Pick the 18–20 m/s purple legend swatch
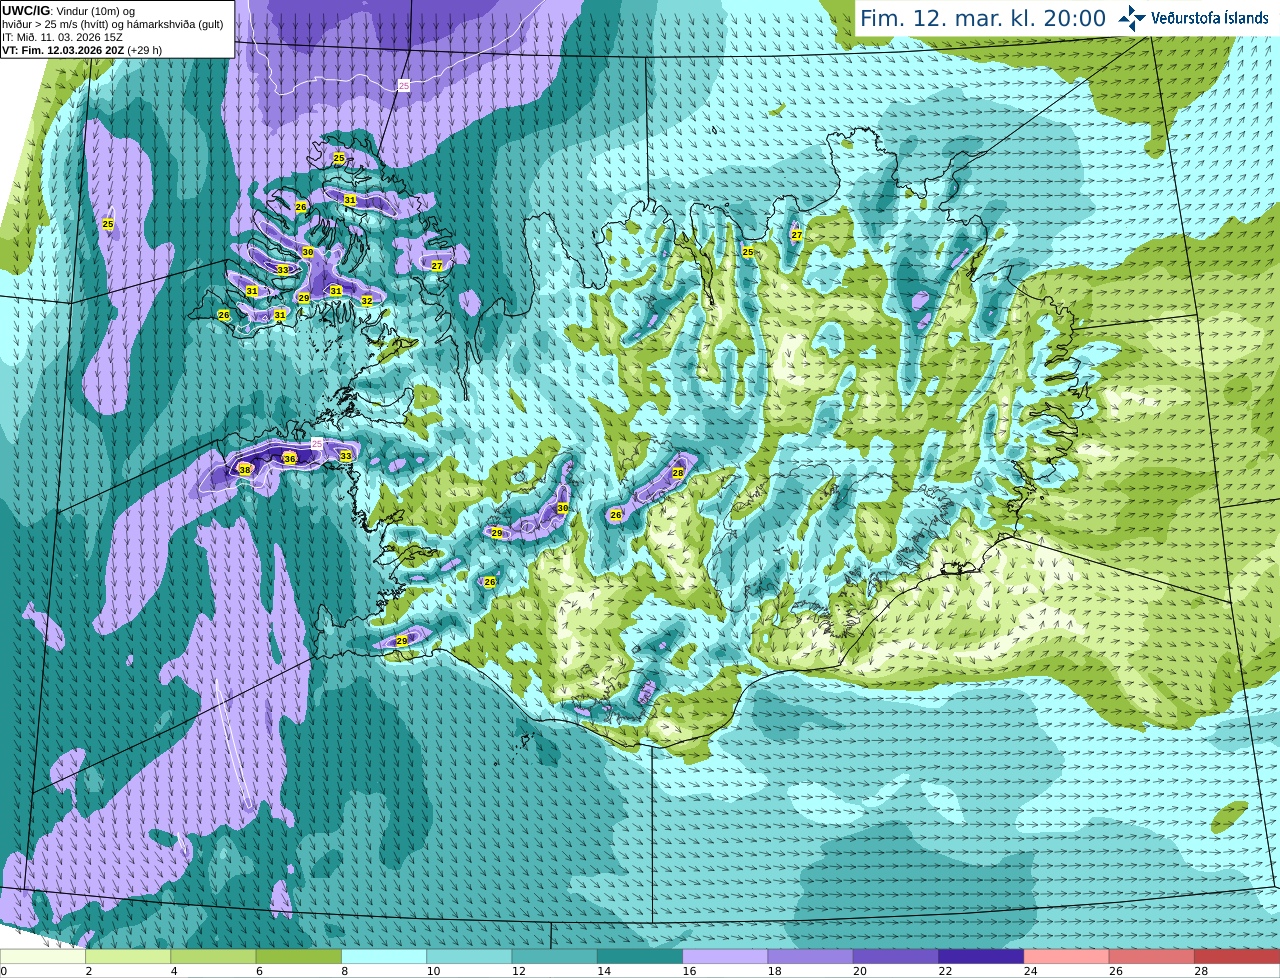Screen dimensions: 1280x978 (x=811, y=956)
